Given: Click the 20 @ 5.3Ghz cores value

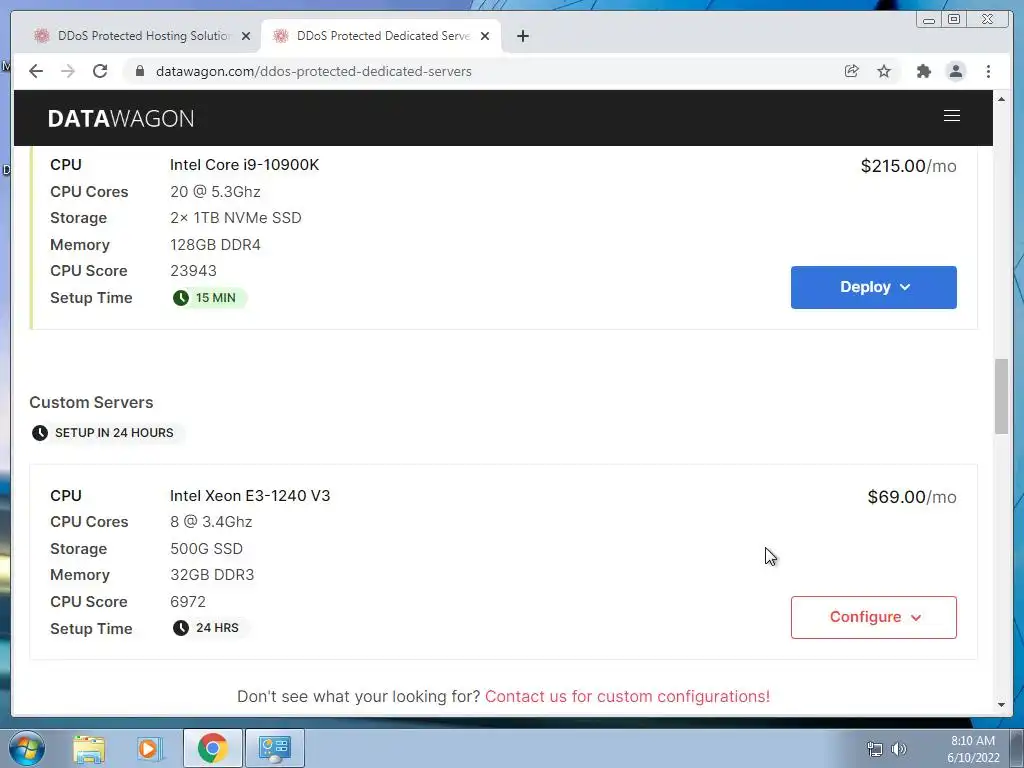Looking at the screenshot, I should [215, 192].
